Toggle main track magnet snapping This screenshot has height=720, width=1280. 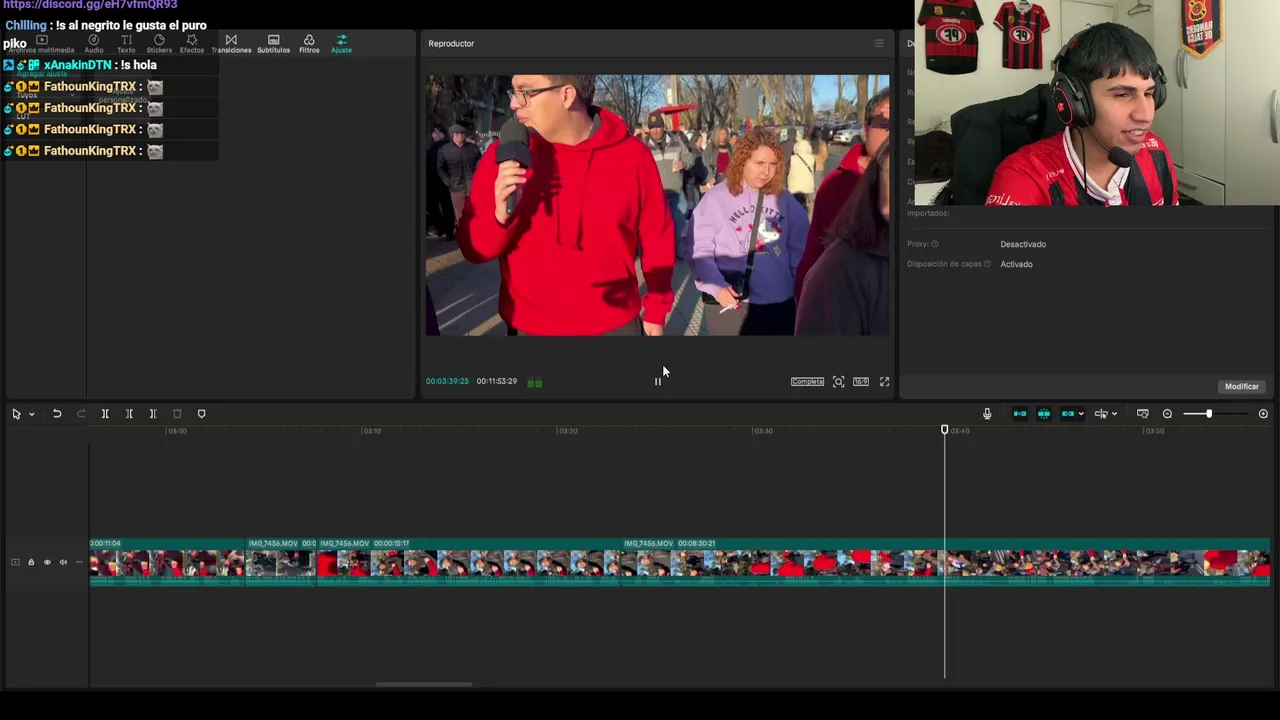(1020, 414)
